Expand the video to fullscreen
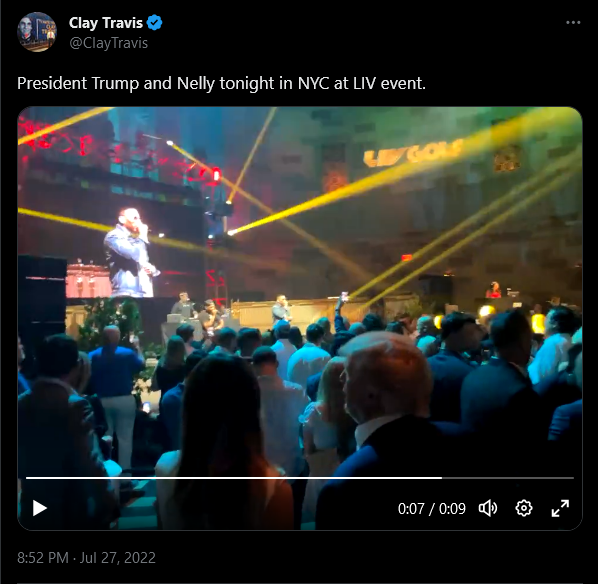The height and width of the screenshot is (584, 598). point(560,508)
